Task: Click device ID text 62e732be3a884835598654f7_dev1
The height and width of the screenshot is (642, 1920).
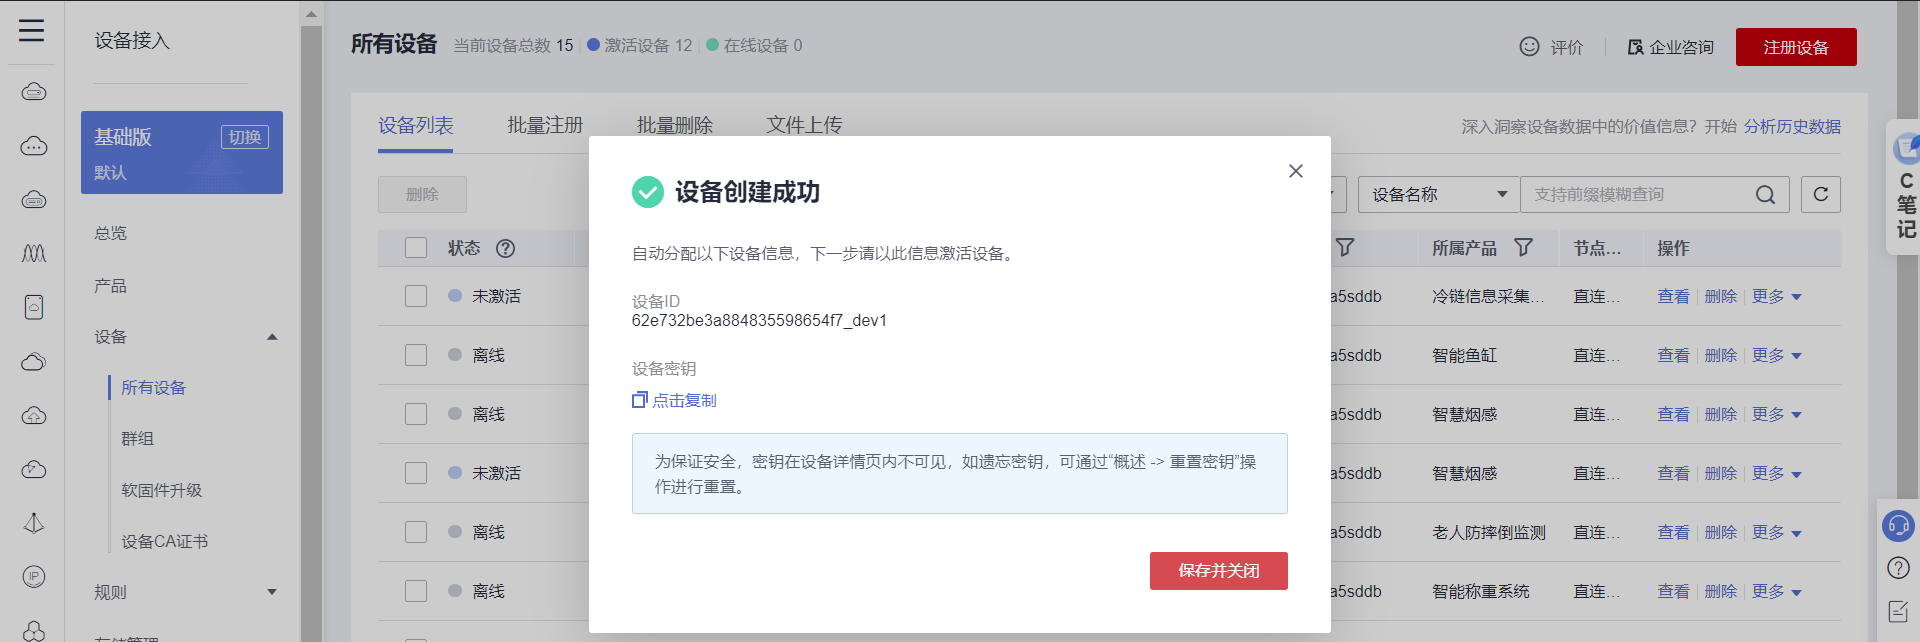Action: 759,321
